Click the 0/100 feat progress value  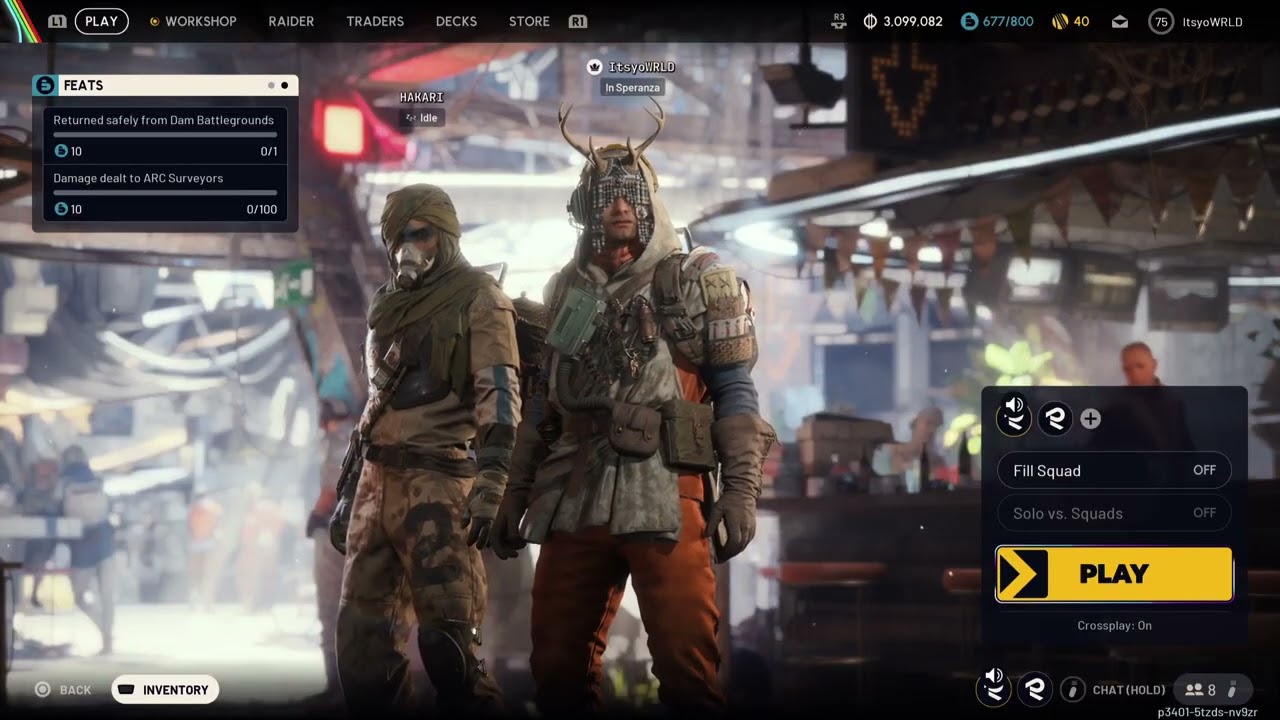262,209
